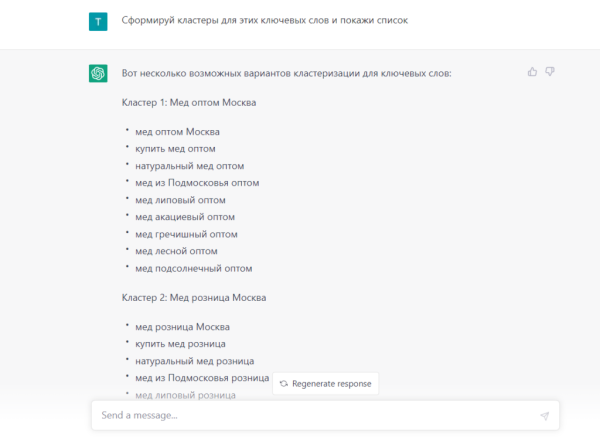Click the intro line 'Вот несколько возможных вариантов'
This screenshot has height=438, width=600.
(286, 73)
